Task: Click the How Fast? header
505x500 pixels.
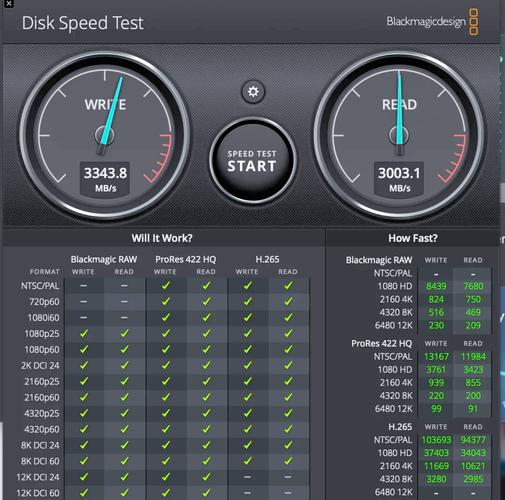Action: click(413, 238)
